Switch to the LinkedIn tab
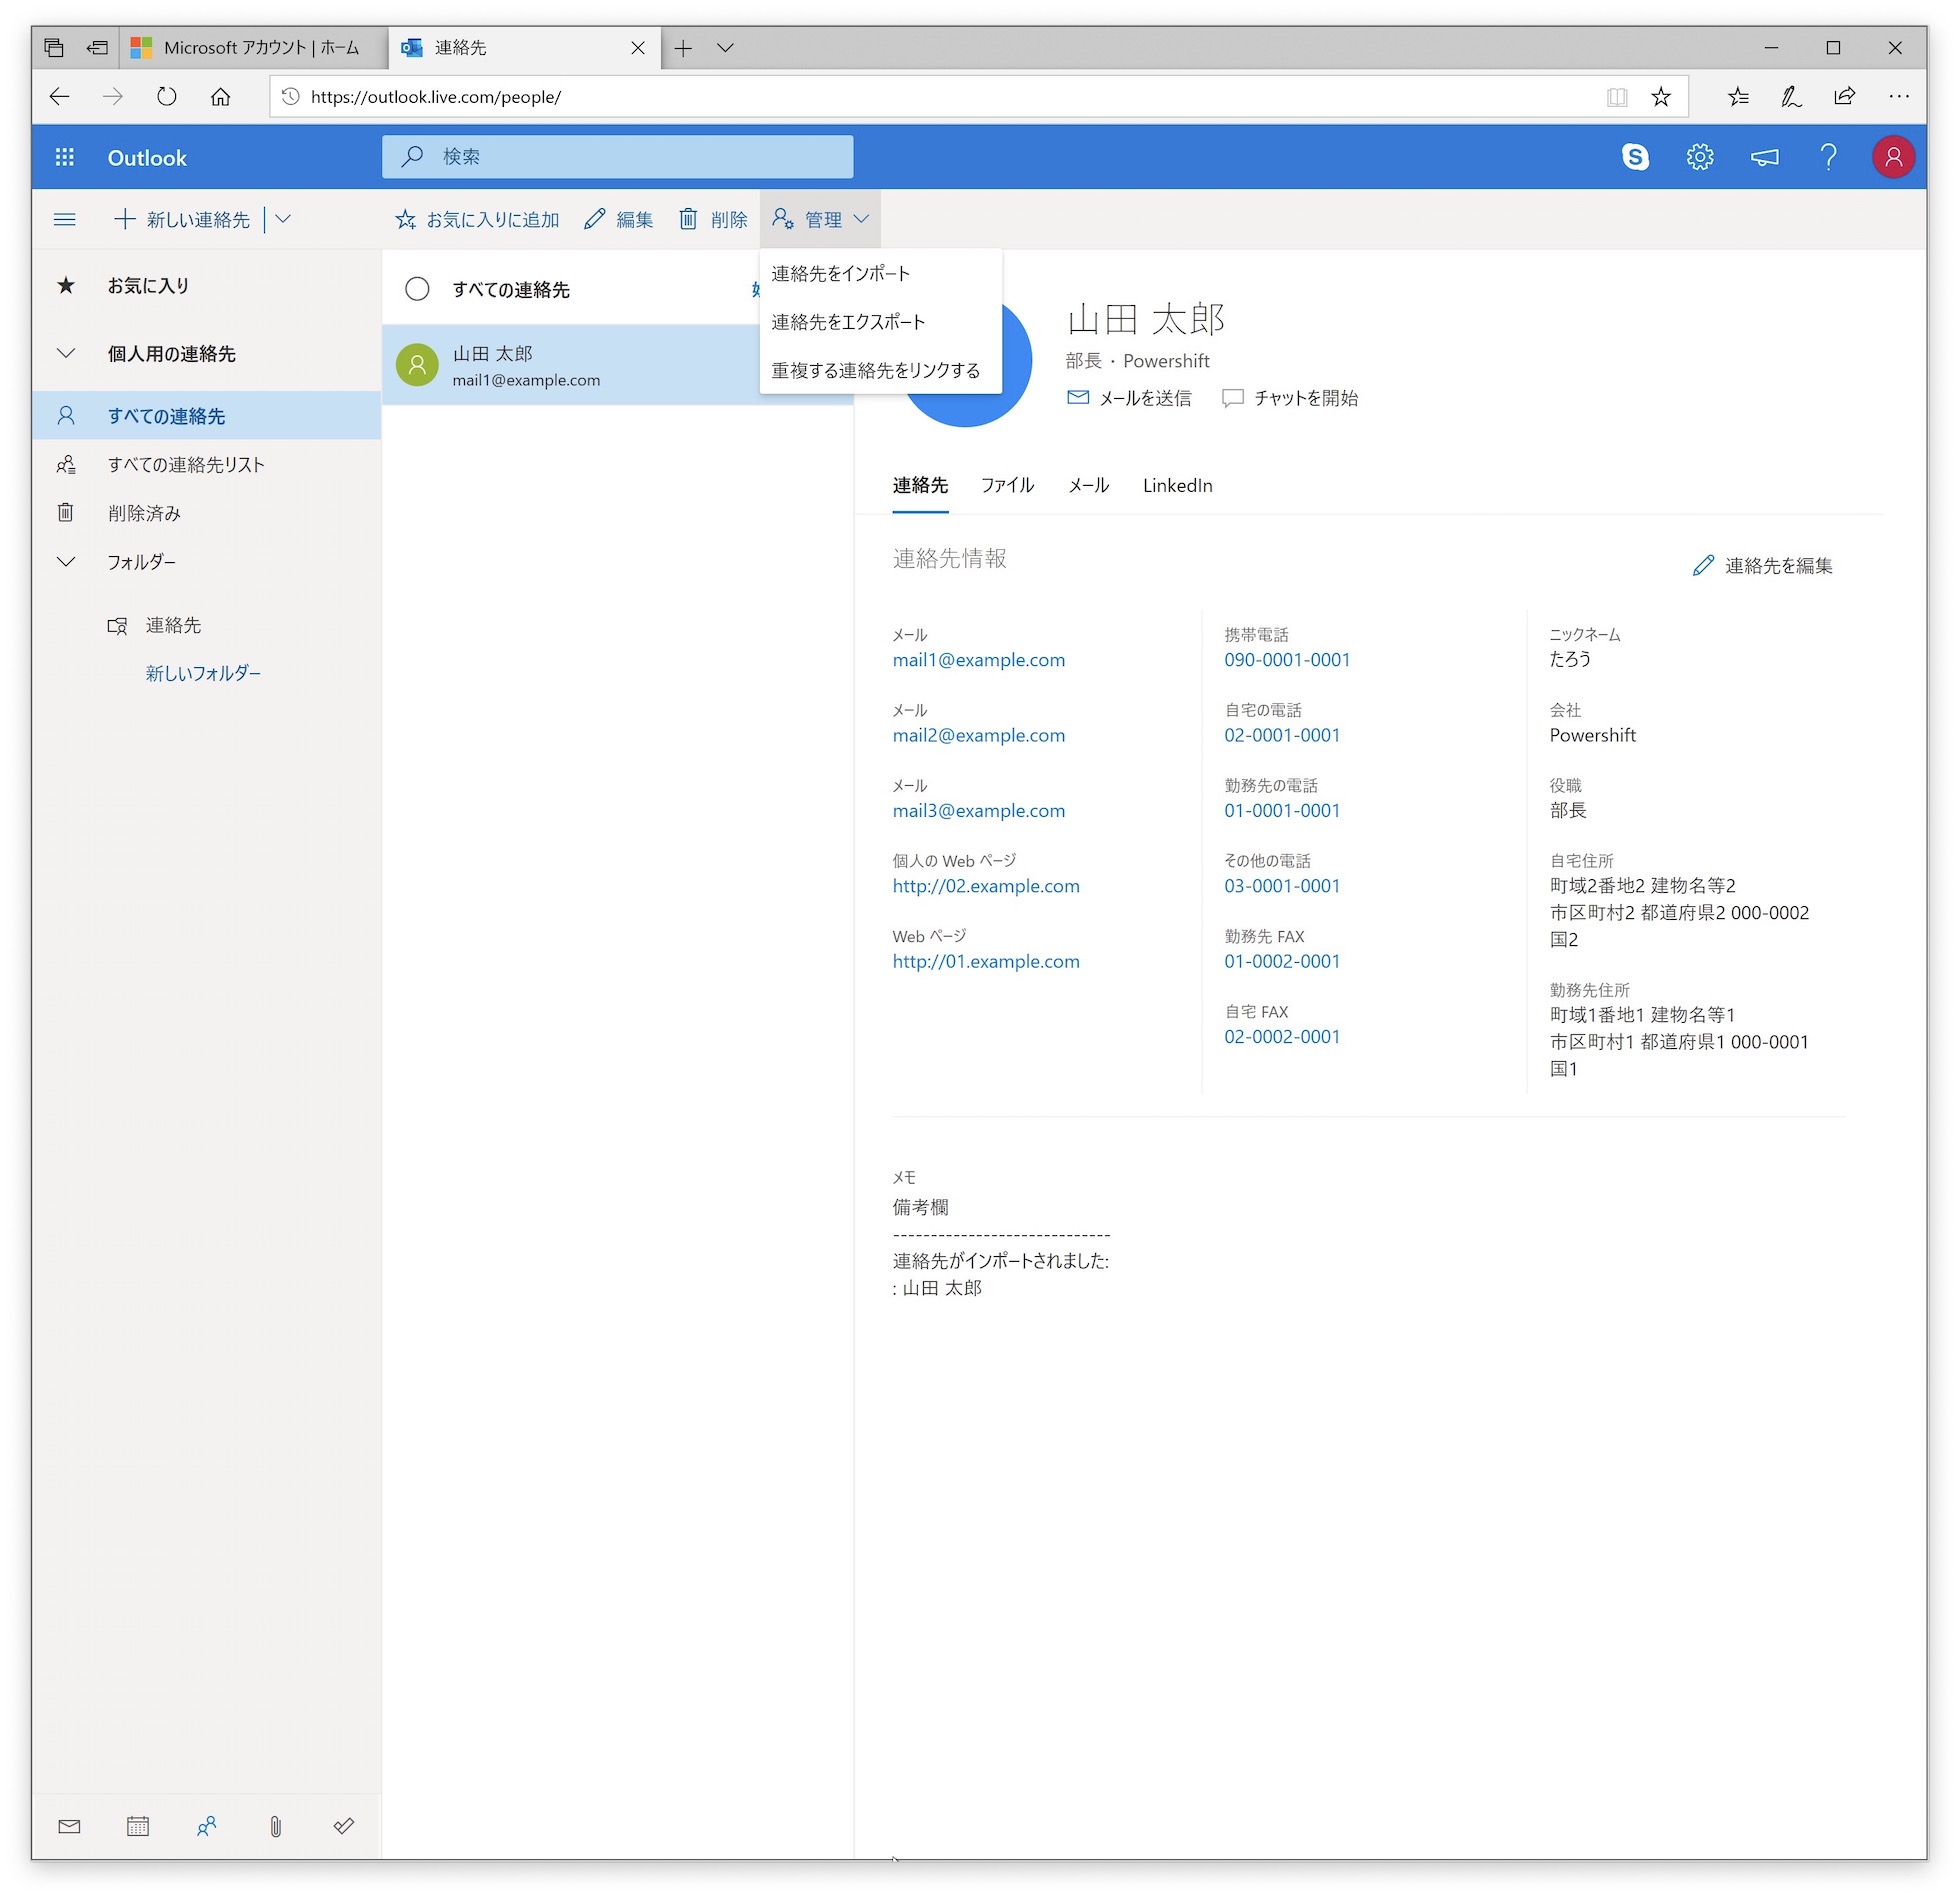The height and width of the screenshot is (1898, 1960). click(1177, 485)
